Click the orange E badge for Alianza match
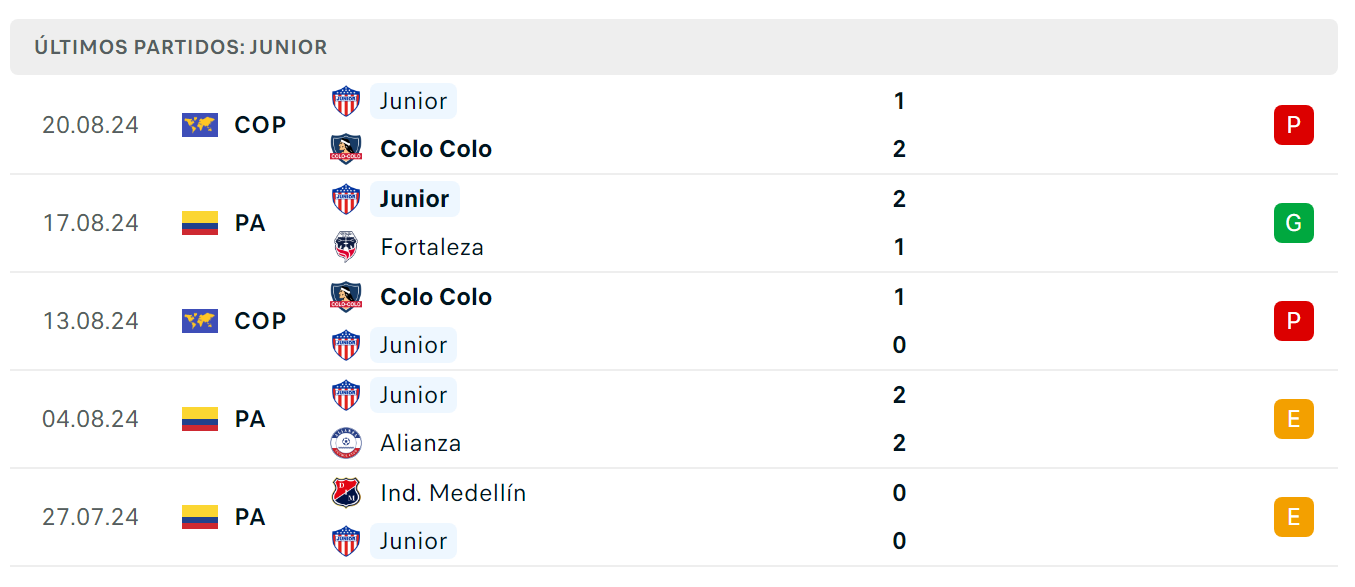 [1293, 419]
